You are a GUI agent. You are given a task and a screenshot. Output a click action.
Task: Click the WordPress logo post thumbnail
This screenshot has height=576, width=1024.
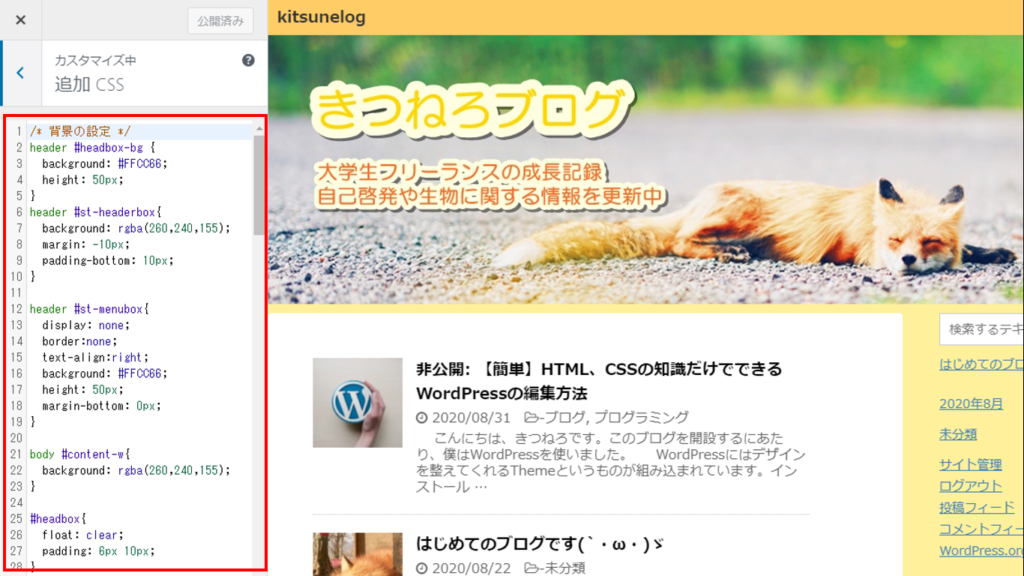[x=357, y=402]
